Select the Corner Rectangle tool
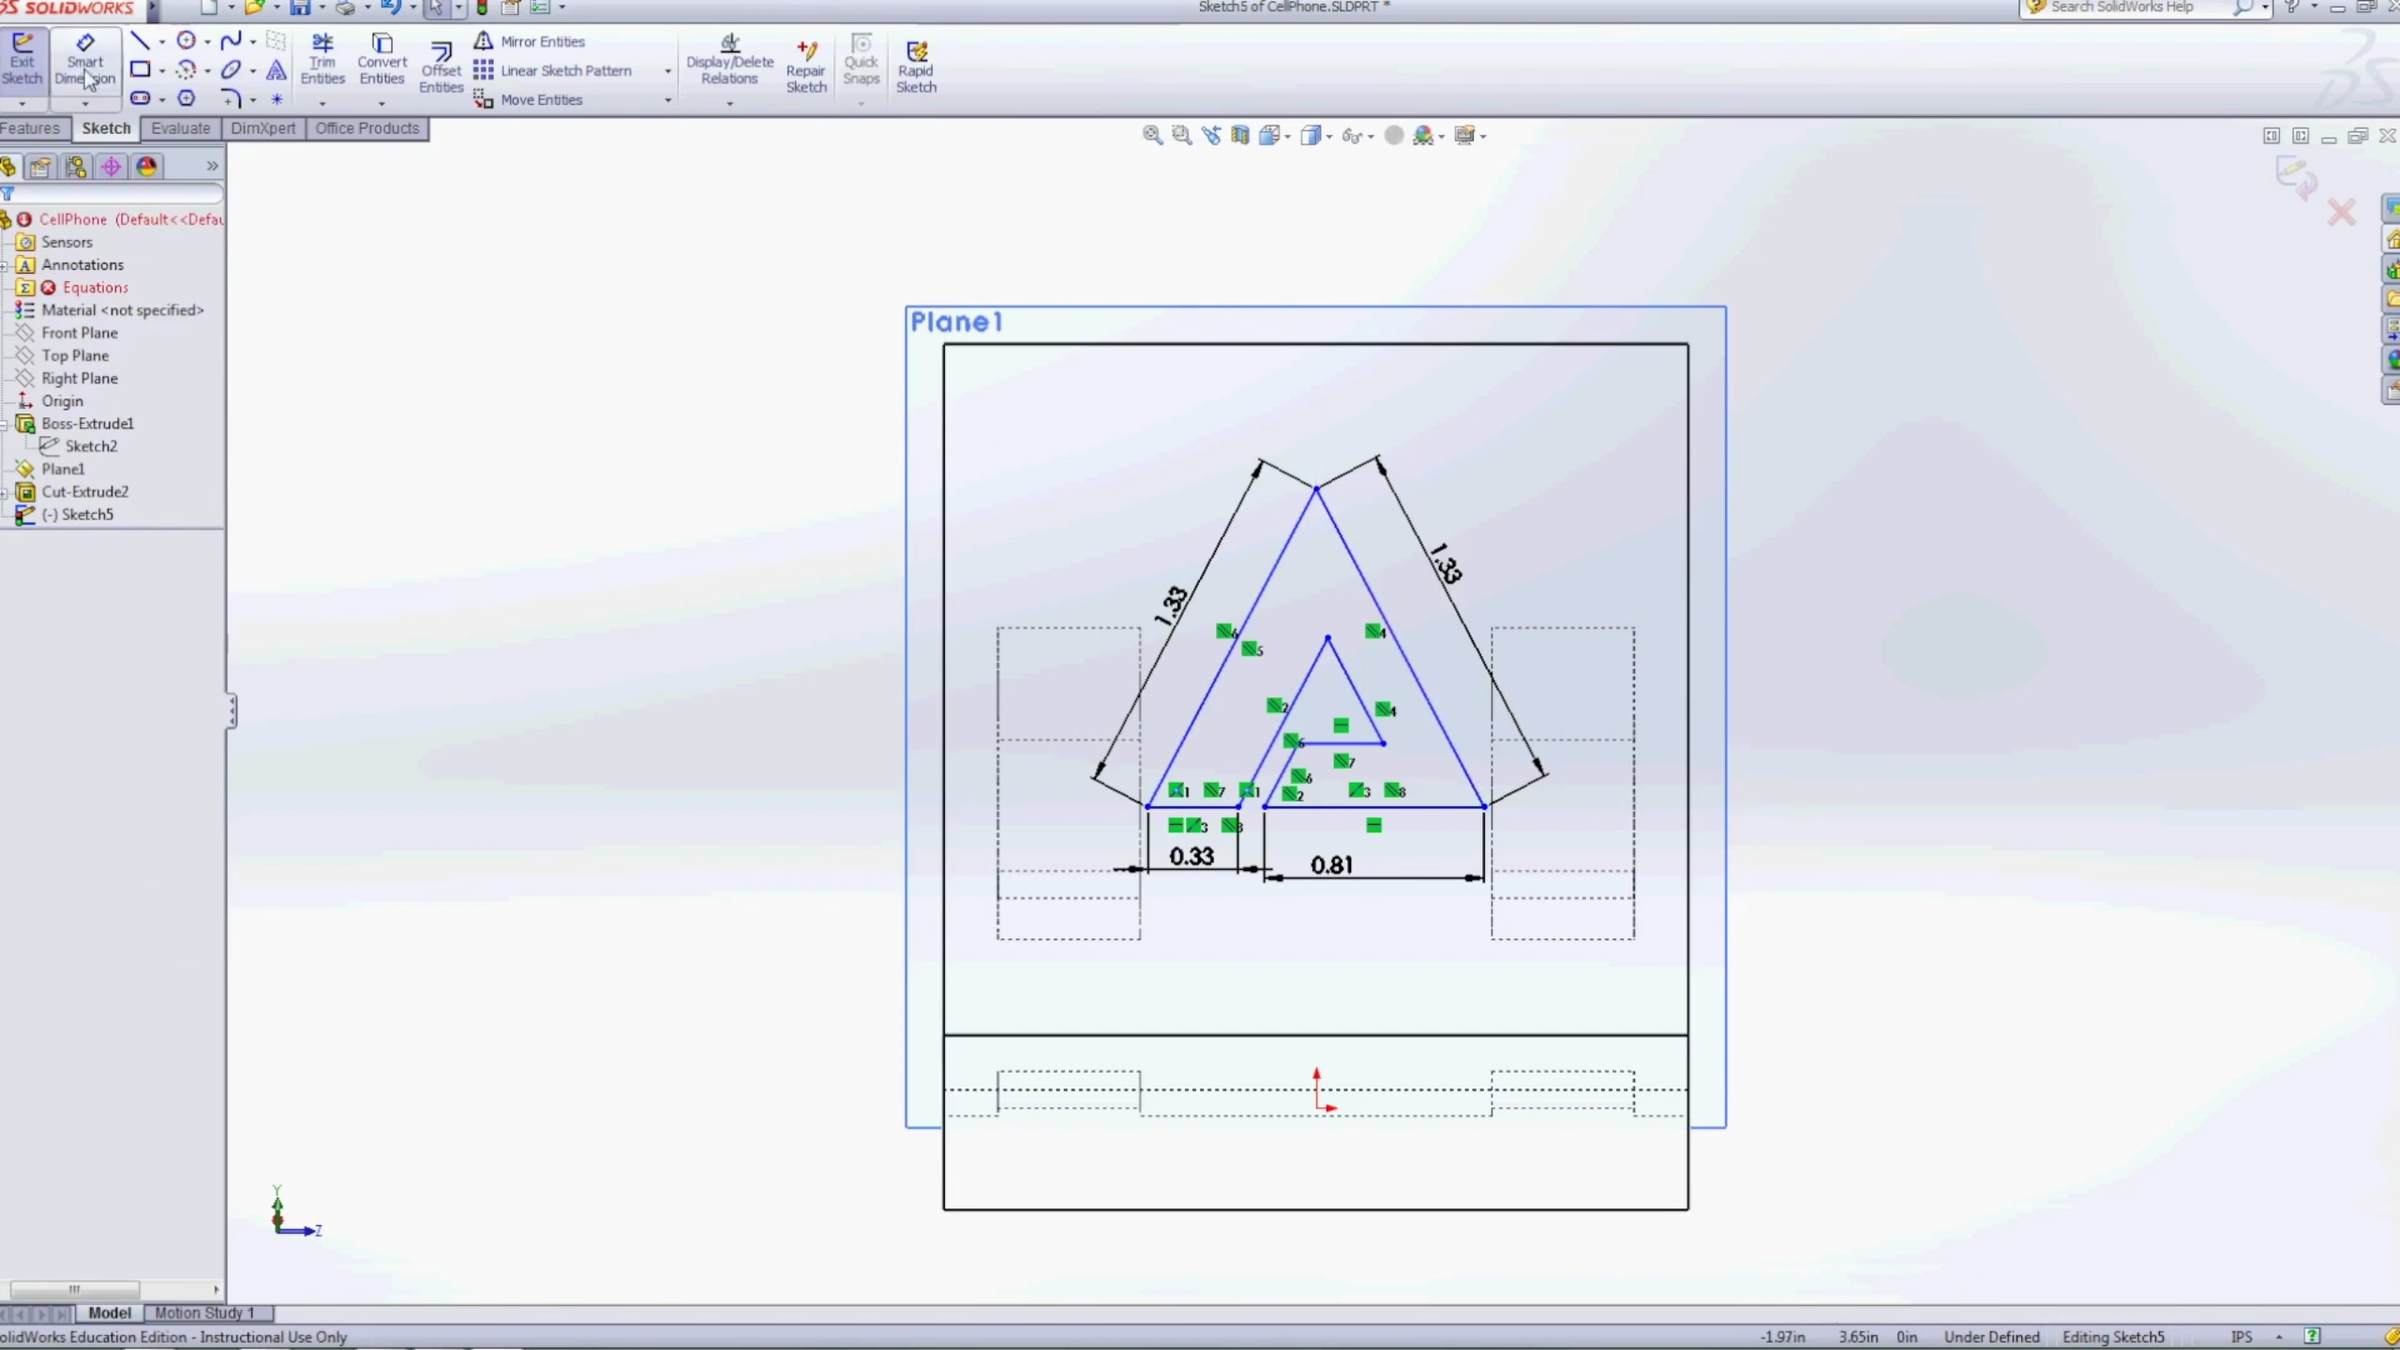The height and width of the screenshot is (1350, 2400). coord(140,70)
